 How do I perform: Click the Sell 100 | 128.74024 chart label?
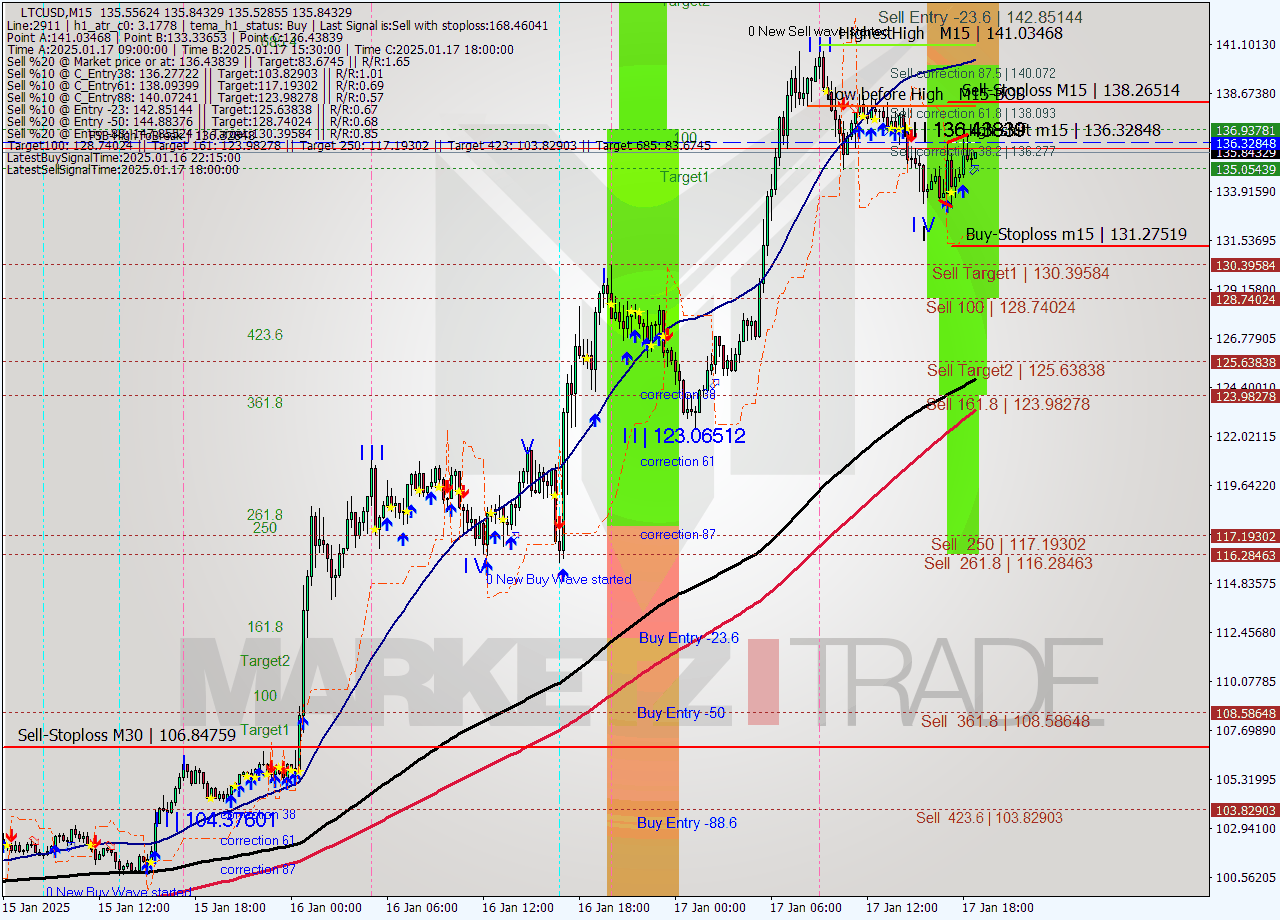(1000, 307)
